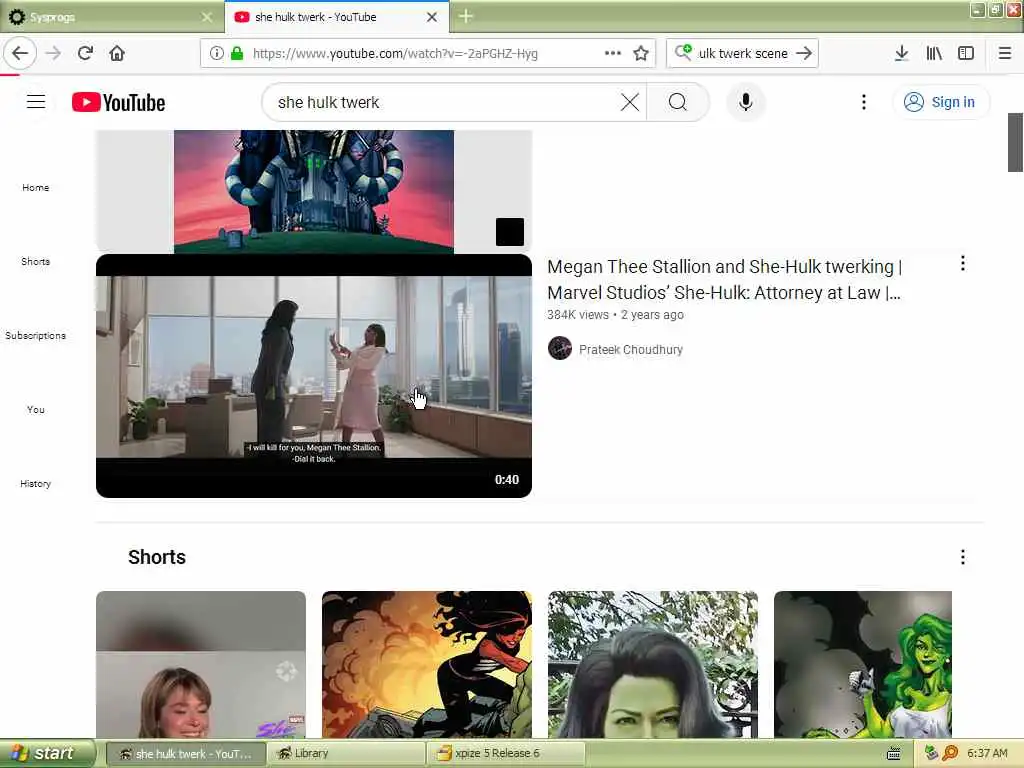Go to YouTube home via the logo

point(118,103)
